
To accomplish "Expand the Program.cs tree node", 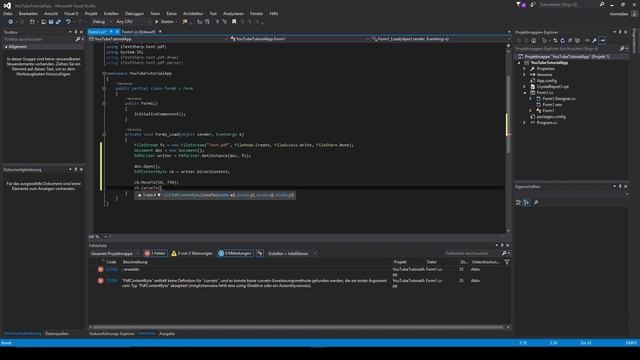I will pyautogui.click(x=525, y=122).
